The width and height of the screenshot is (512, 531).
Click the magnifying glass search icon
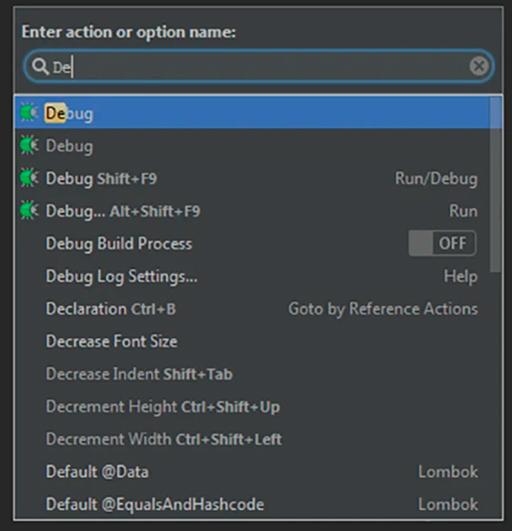40,66
